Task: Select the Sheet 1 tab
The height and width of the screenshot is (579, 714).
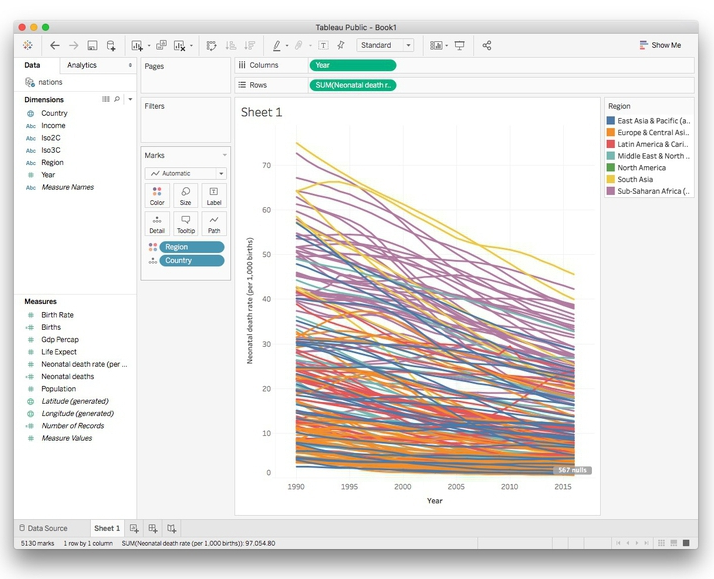Action: coord(107,528)
